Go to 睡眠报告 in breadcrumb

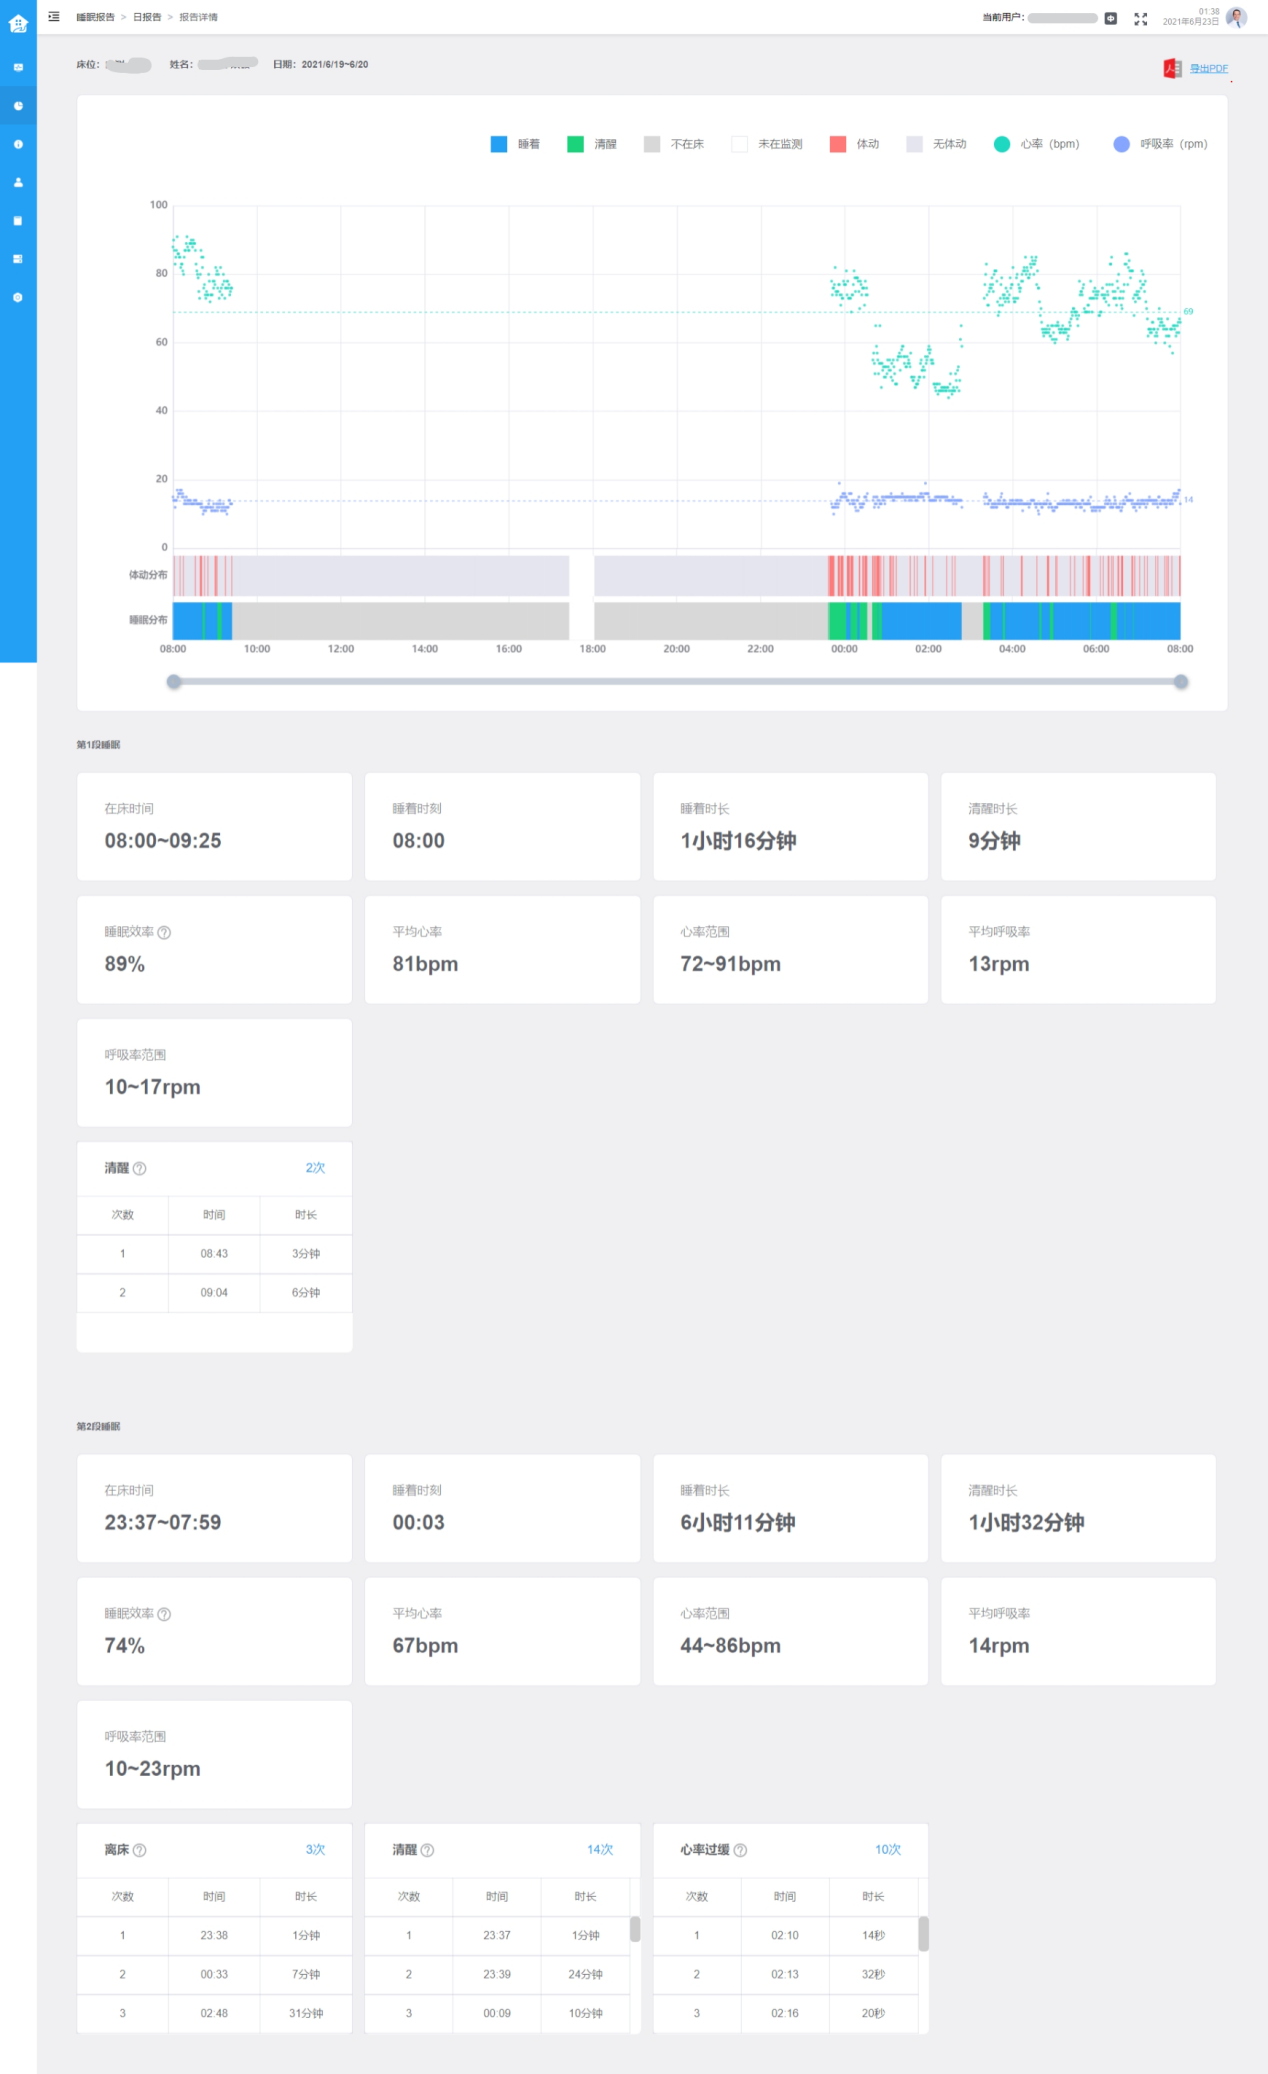click(96, 17)
